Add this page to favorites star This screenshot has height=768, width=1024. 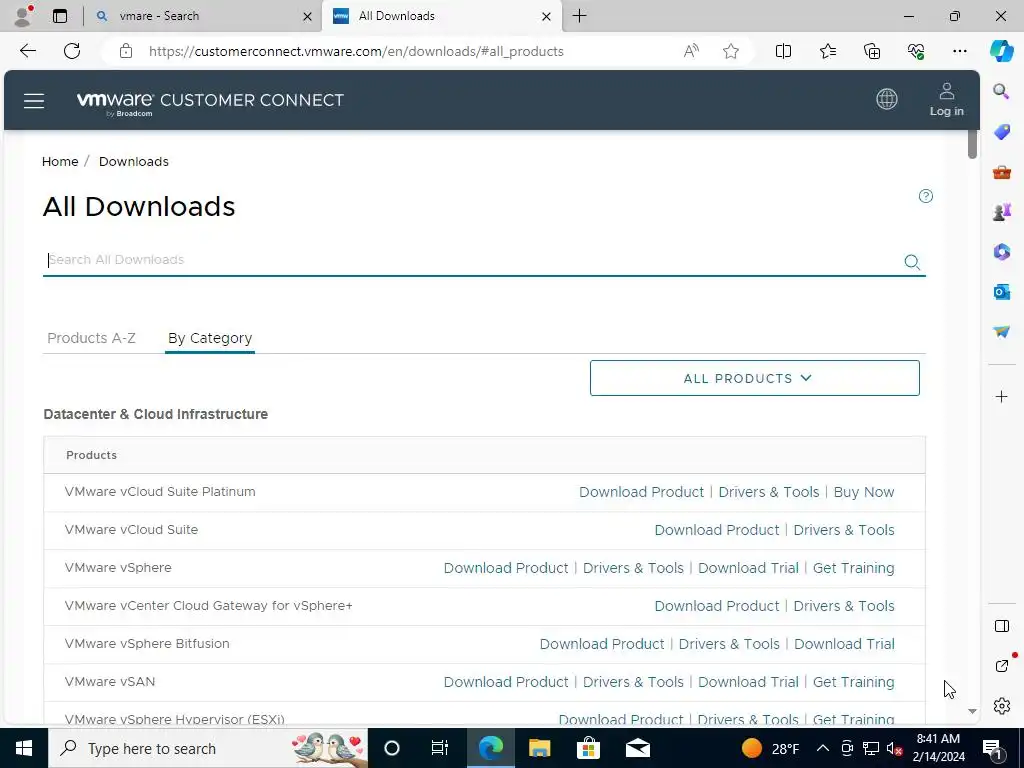731,51
